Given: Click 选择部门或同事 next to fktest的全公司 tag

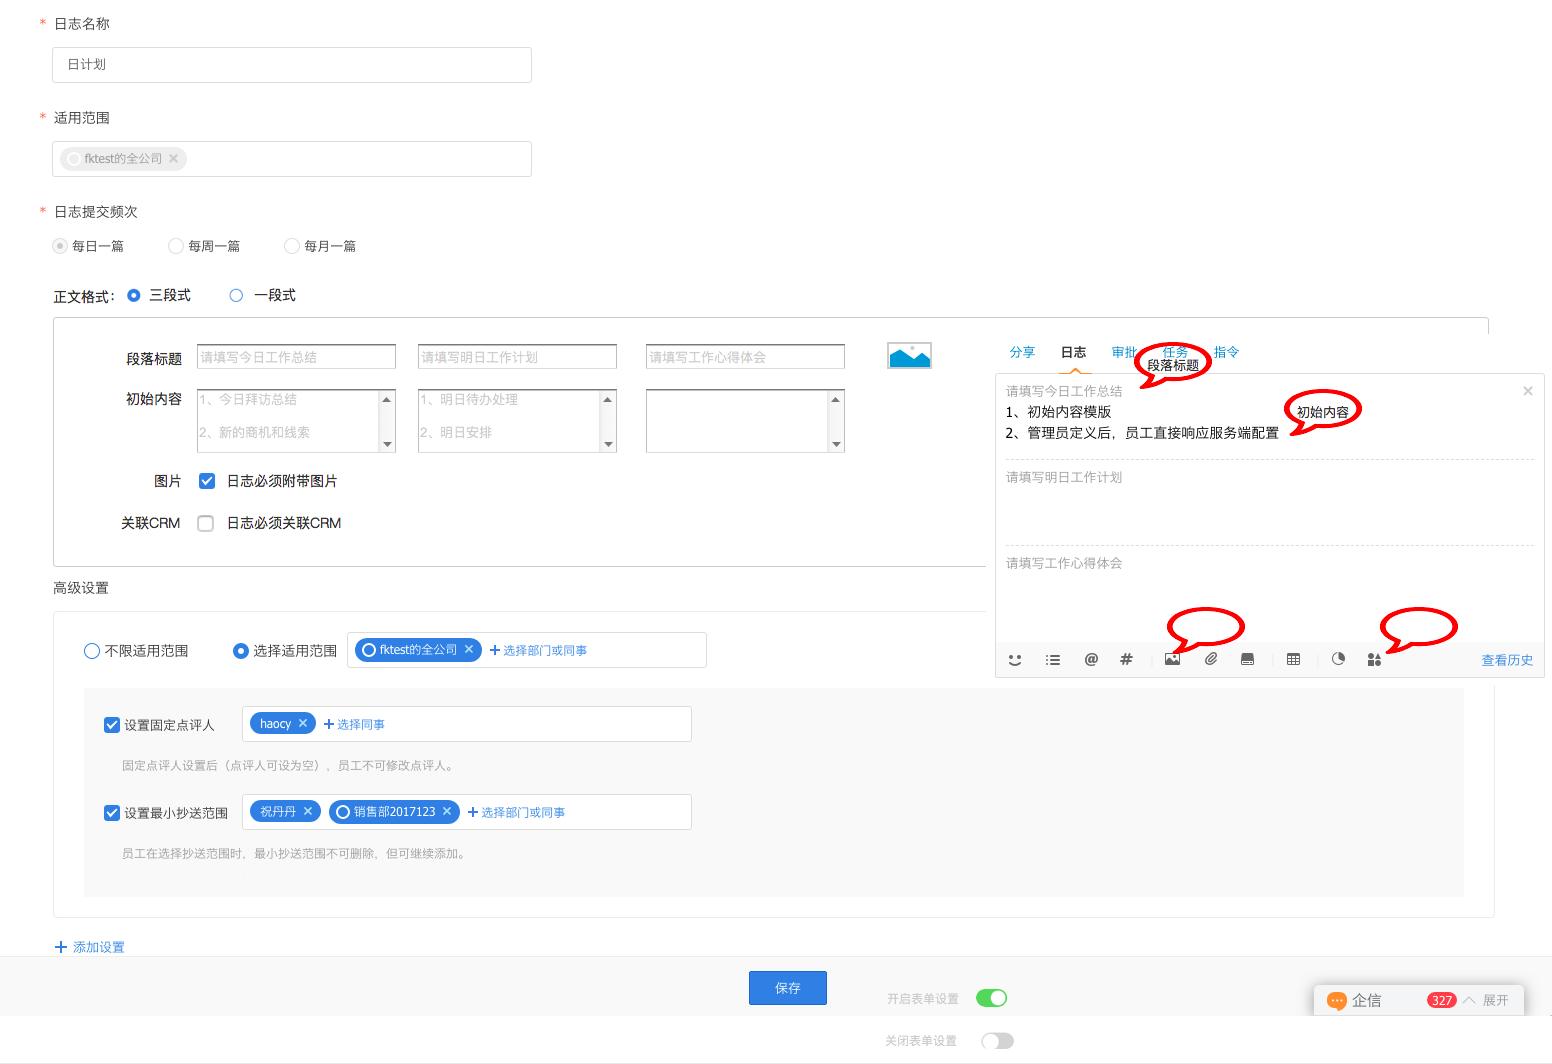Looking at the screenshot, I should 538,650.
